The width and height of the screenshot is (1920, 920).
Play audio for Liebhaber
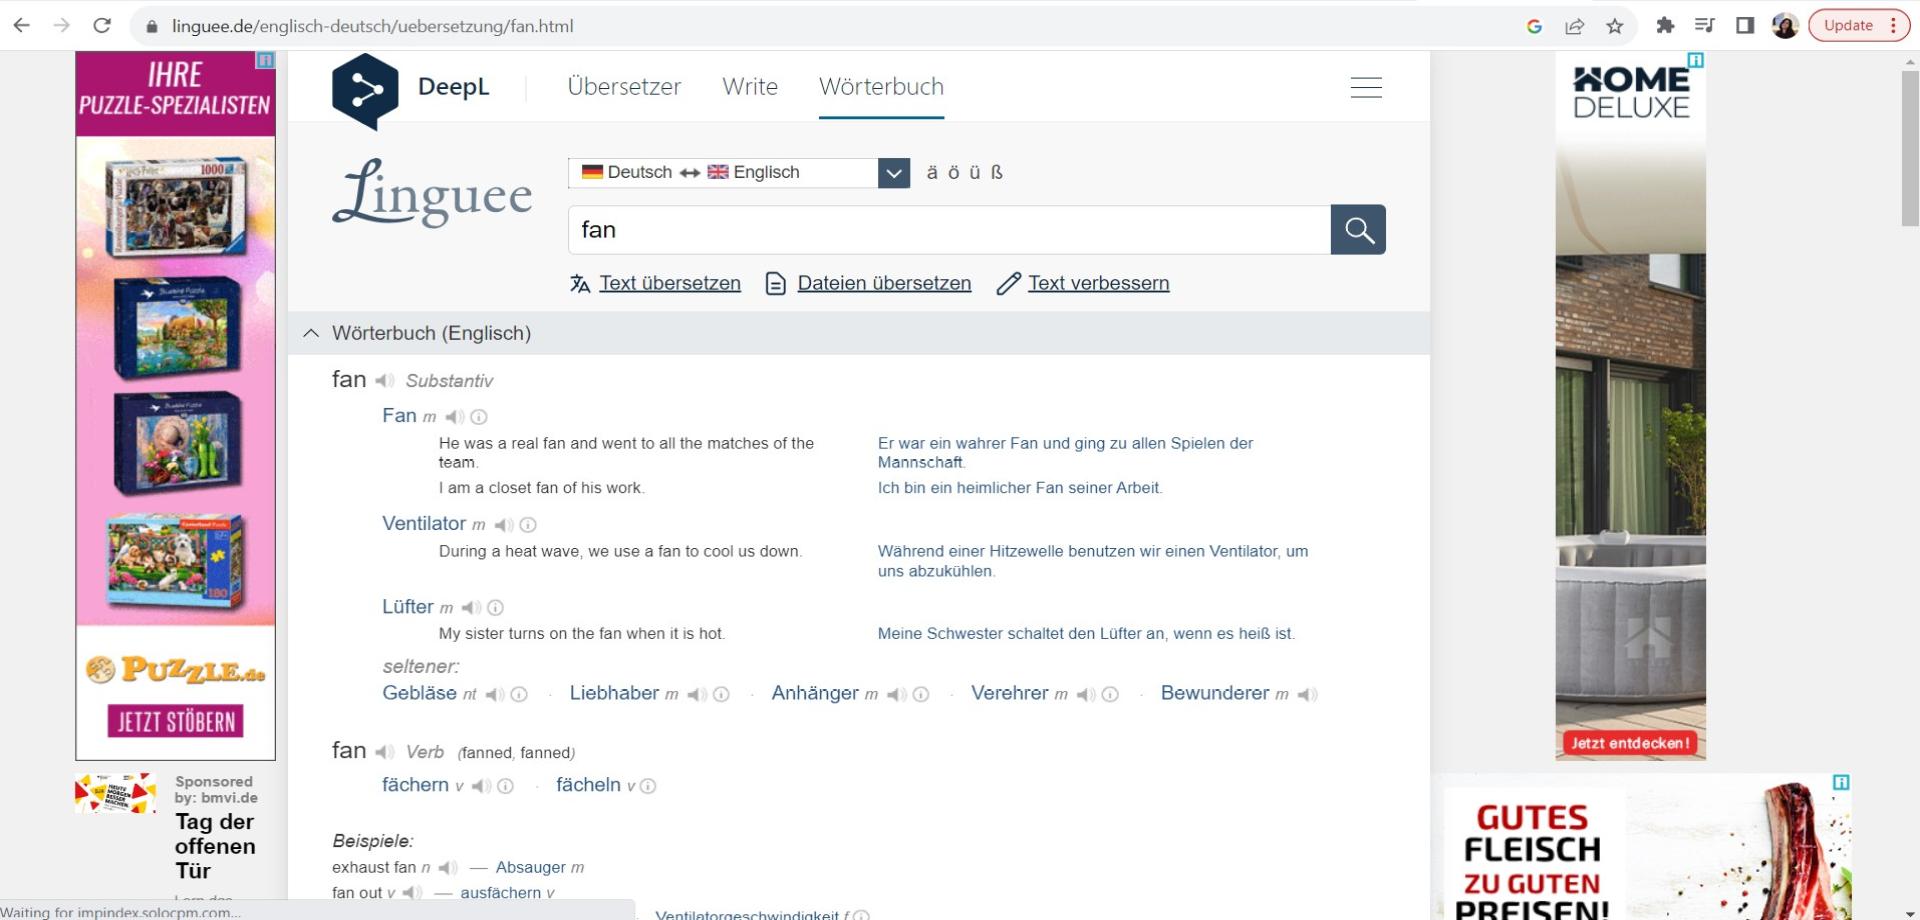697,695
